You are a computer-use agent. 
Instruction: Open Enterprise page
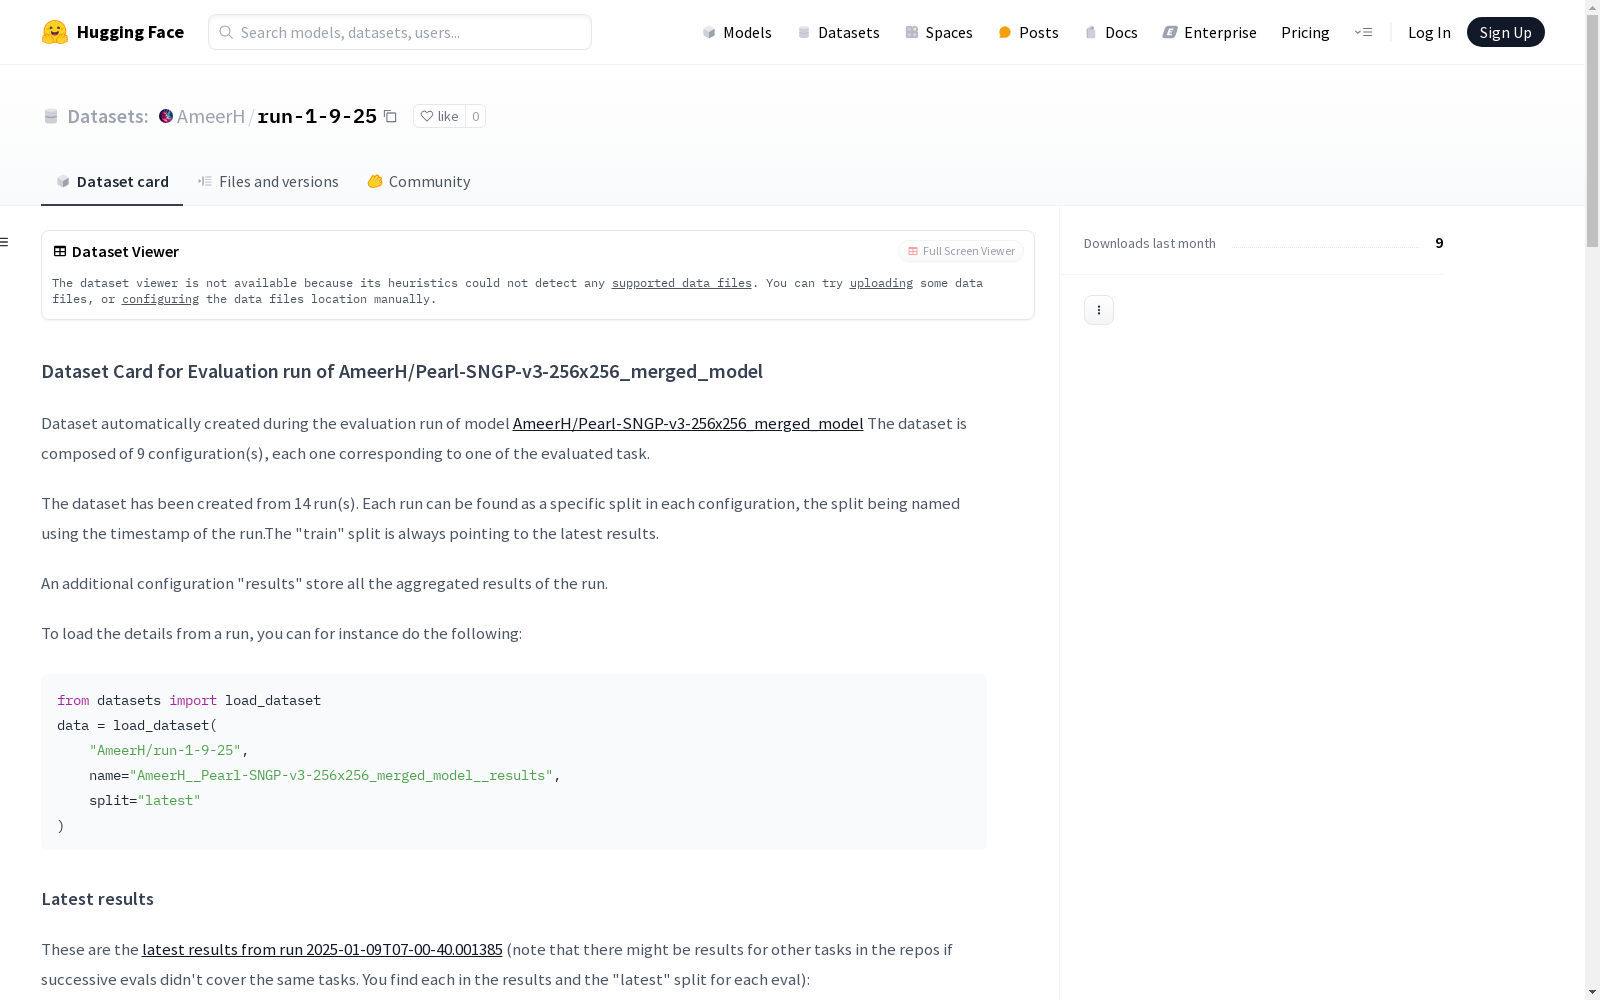point(1209,32)
